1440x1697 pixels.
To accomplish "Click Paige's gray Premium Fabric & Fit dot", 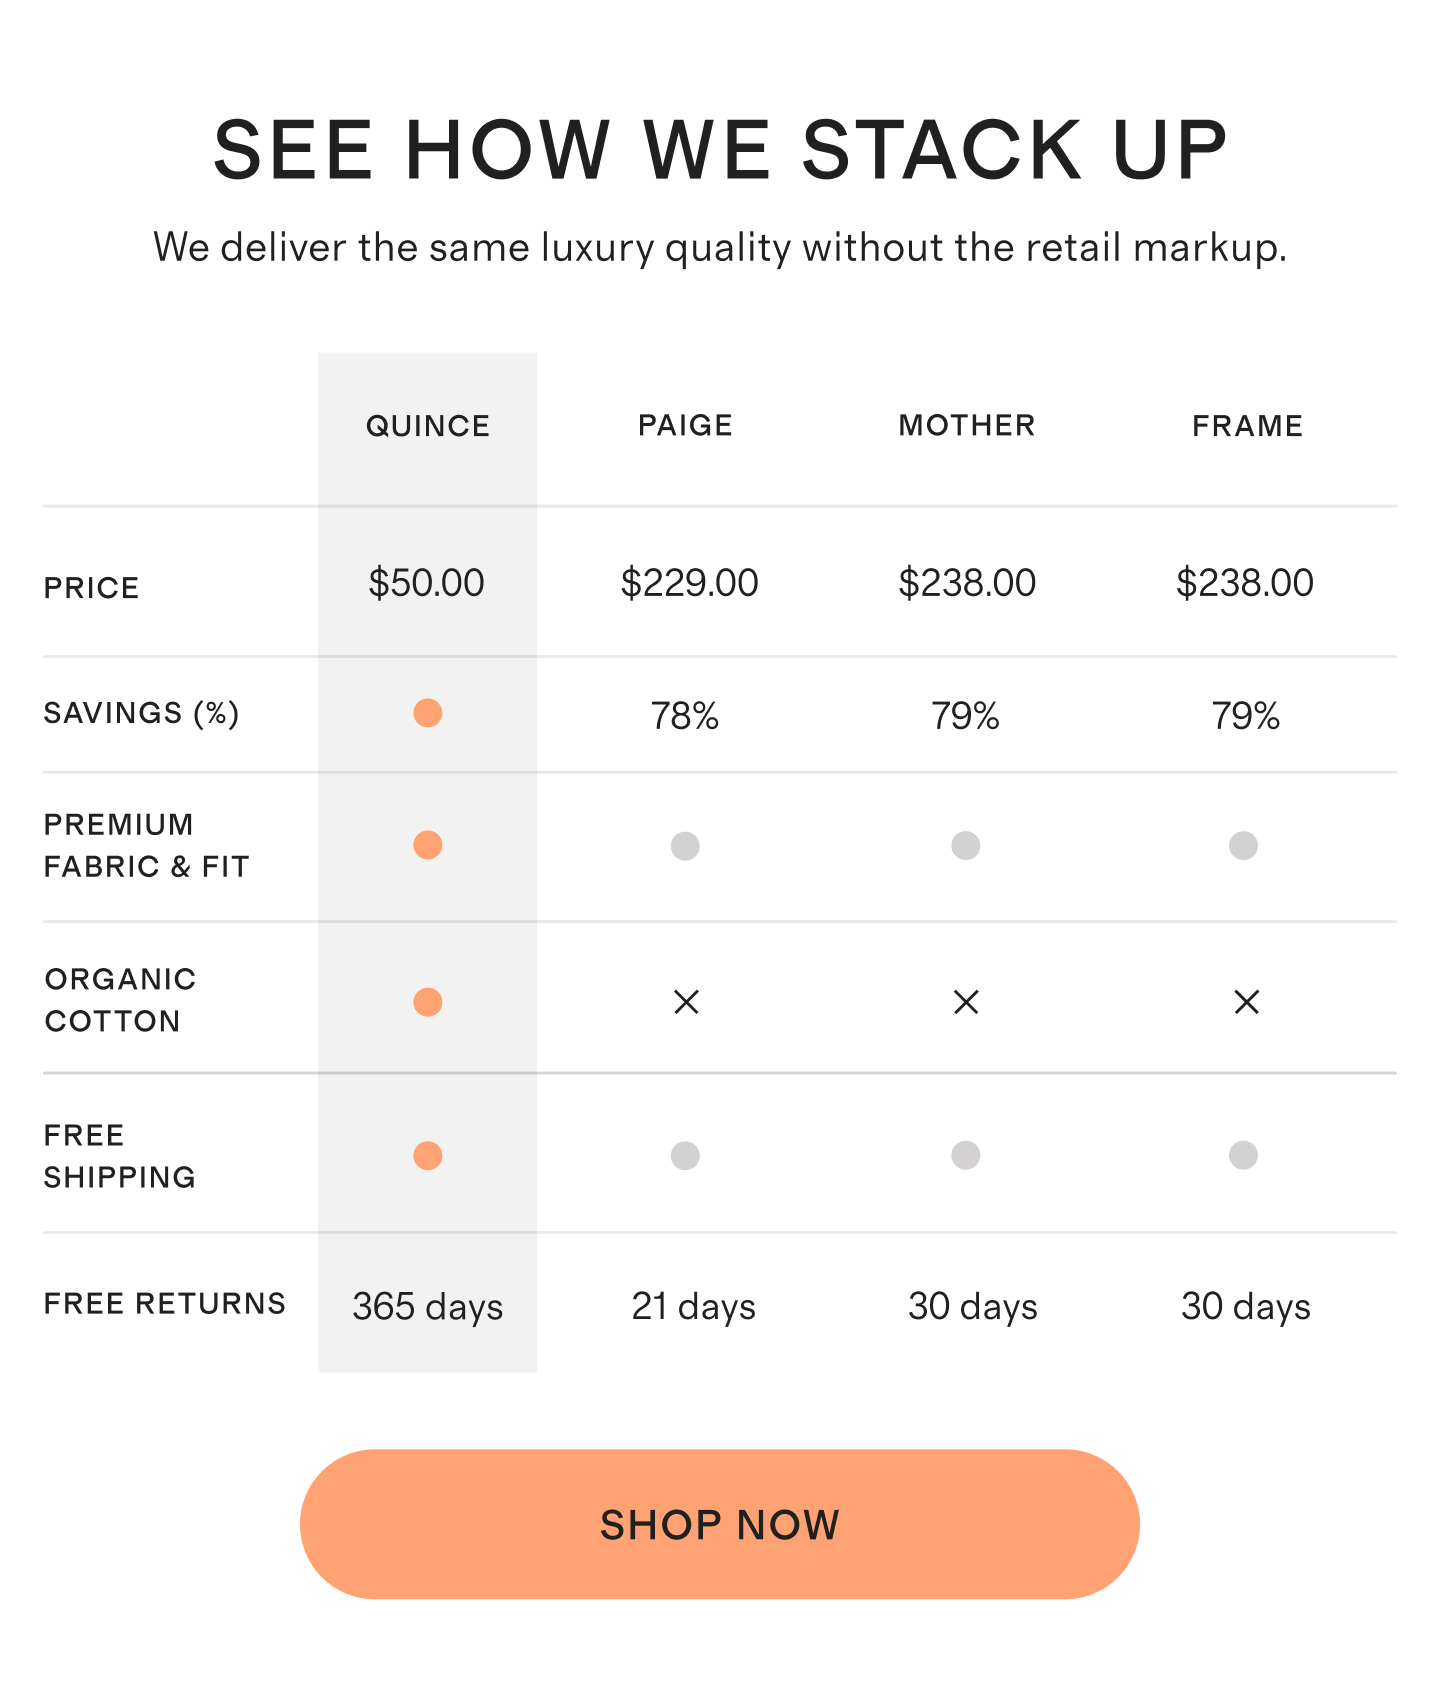I will 685,846.
